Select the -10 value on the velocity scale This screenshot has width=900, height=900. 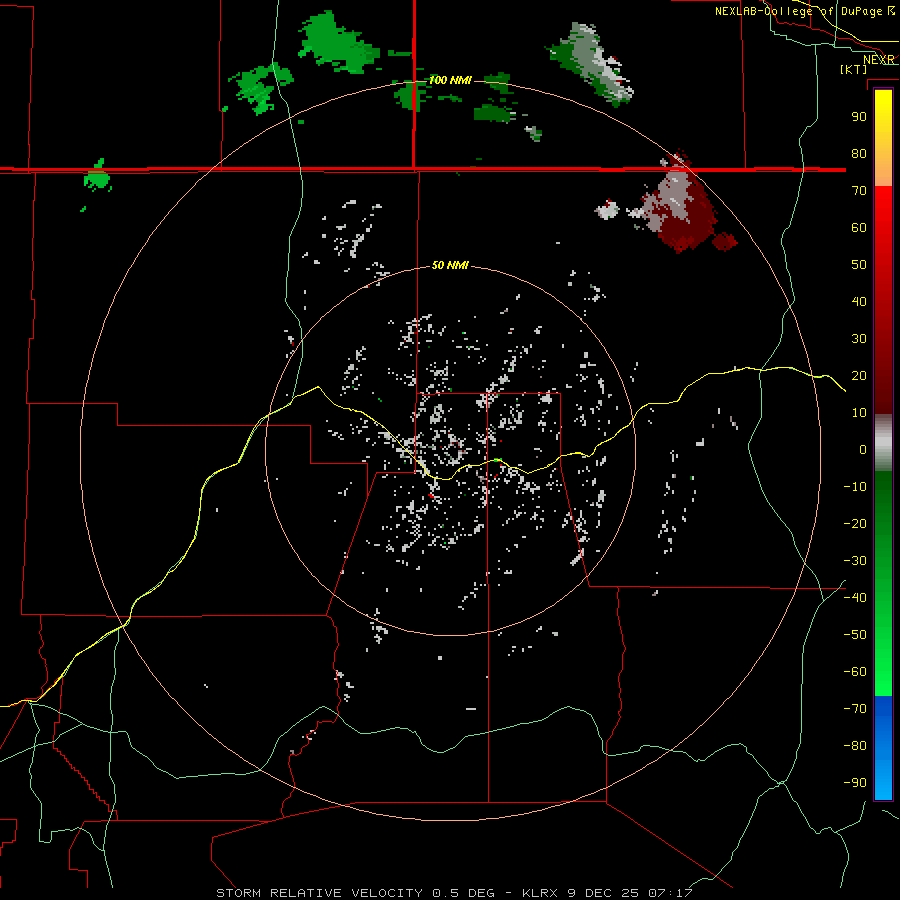[855, 487]
